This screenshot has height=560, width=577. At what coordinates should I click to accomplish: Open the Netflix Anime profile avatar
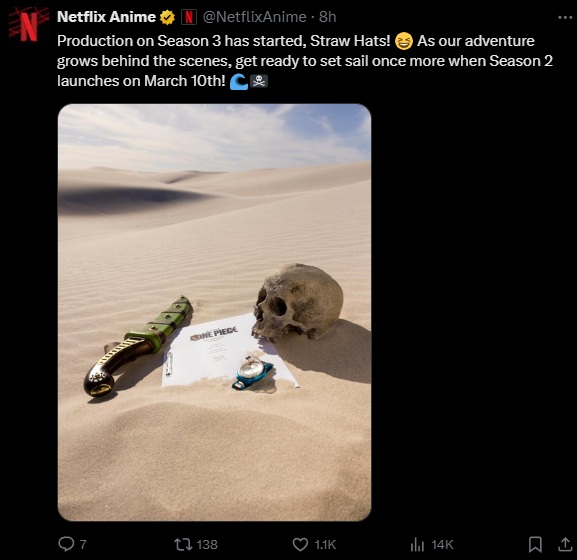(x=29, y=26)
